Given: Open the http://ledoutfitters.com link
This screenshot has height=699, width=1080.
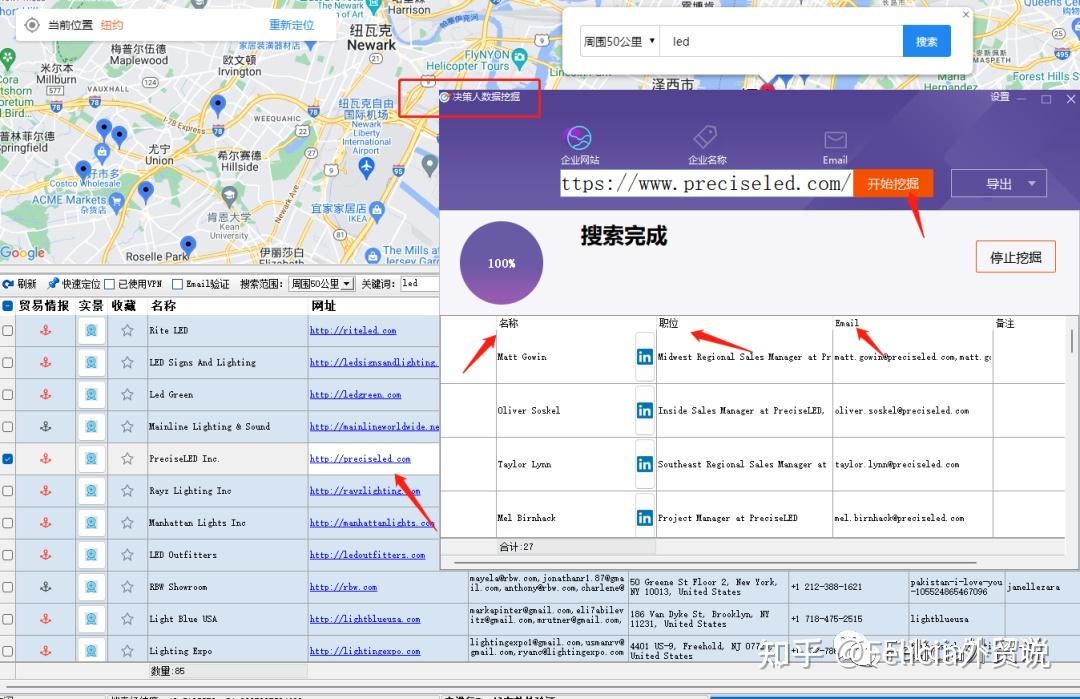Looking at the screenshot, I should (367, 554).
